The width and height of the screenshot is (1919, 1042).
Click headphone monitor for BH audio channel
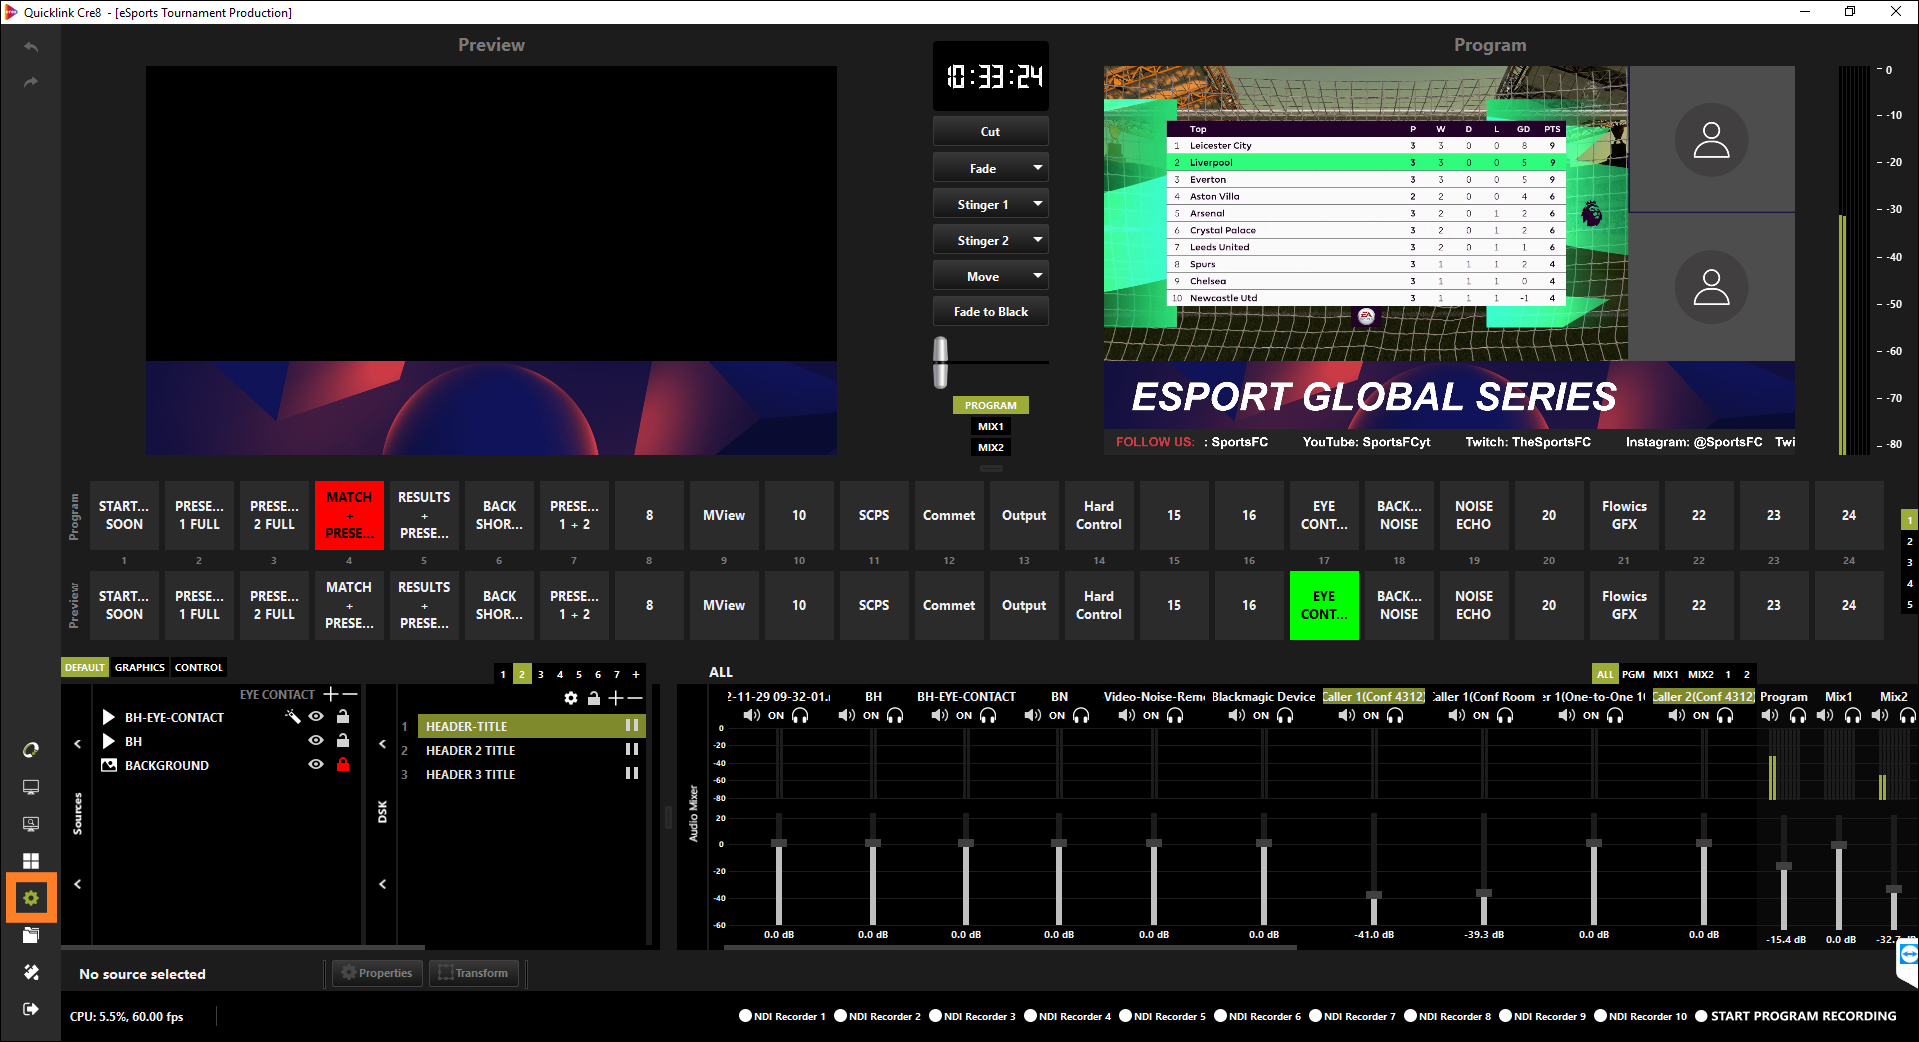coord(895,715)
